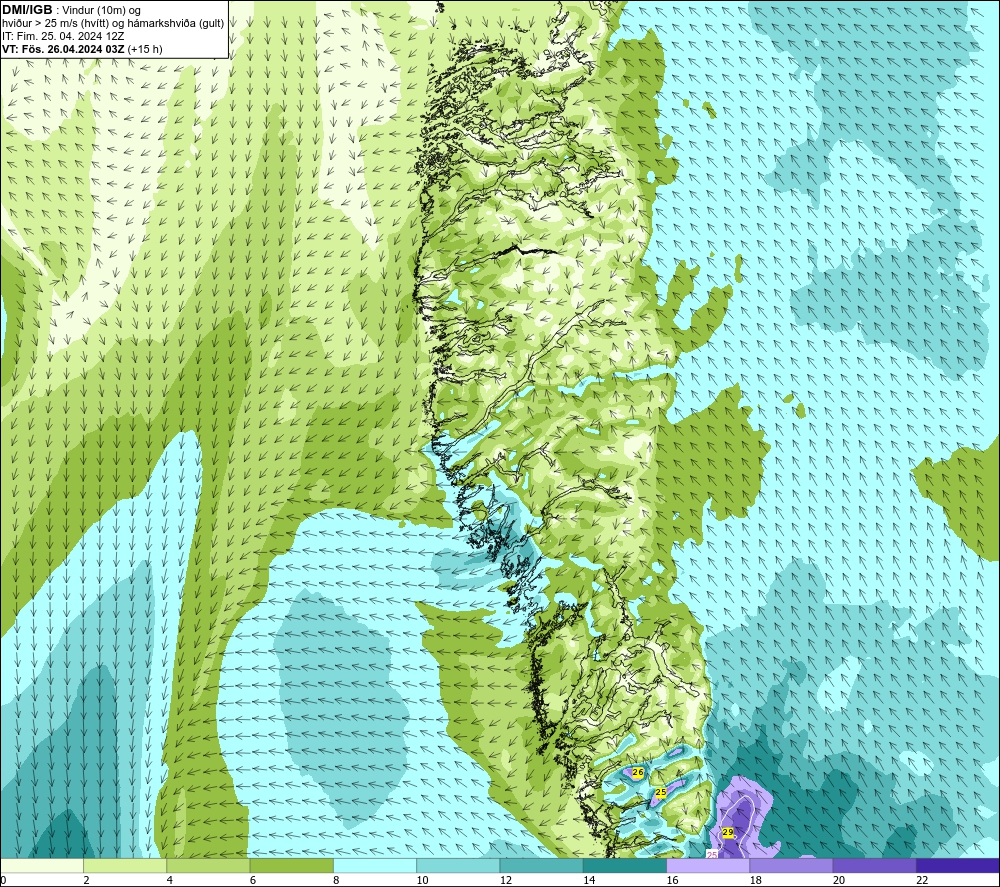This screenshot has height=887, width=1000.
Task: Select the 0–2 m/s pale color swatch
Action: click(41, 865)
